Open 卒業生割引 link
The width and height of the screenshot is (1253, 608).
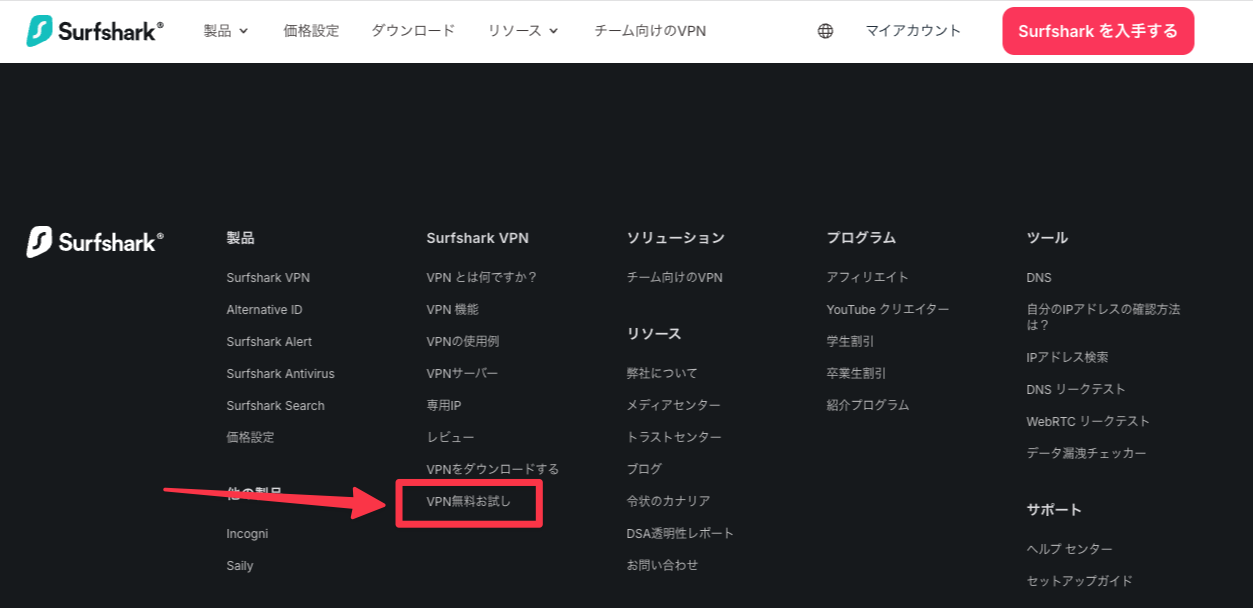click(x=856, y=373)
